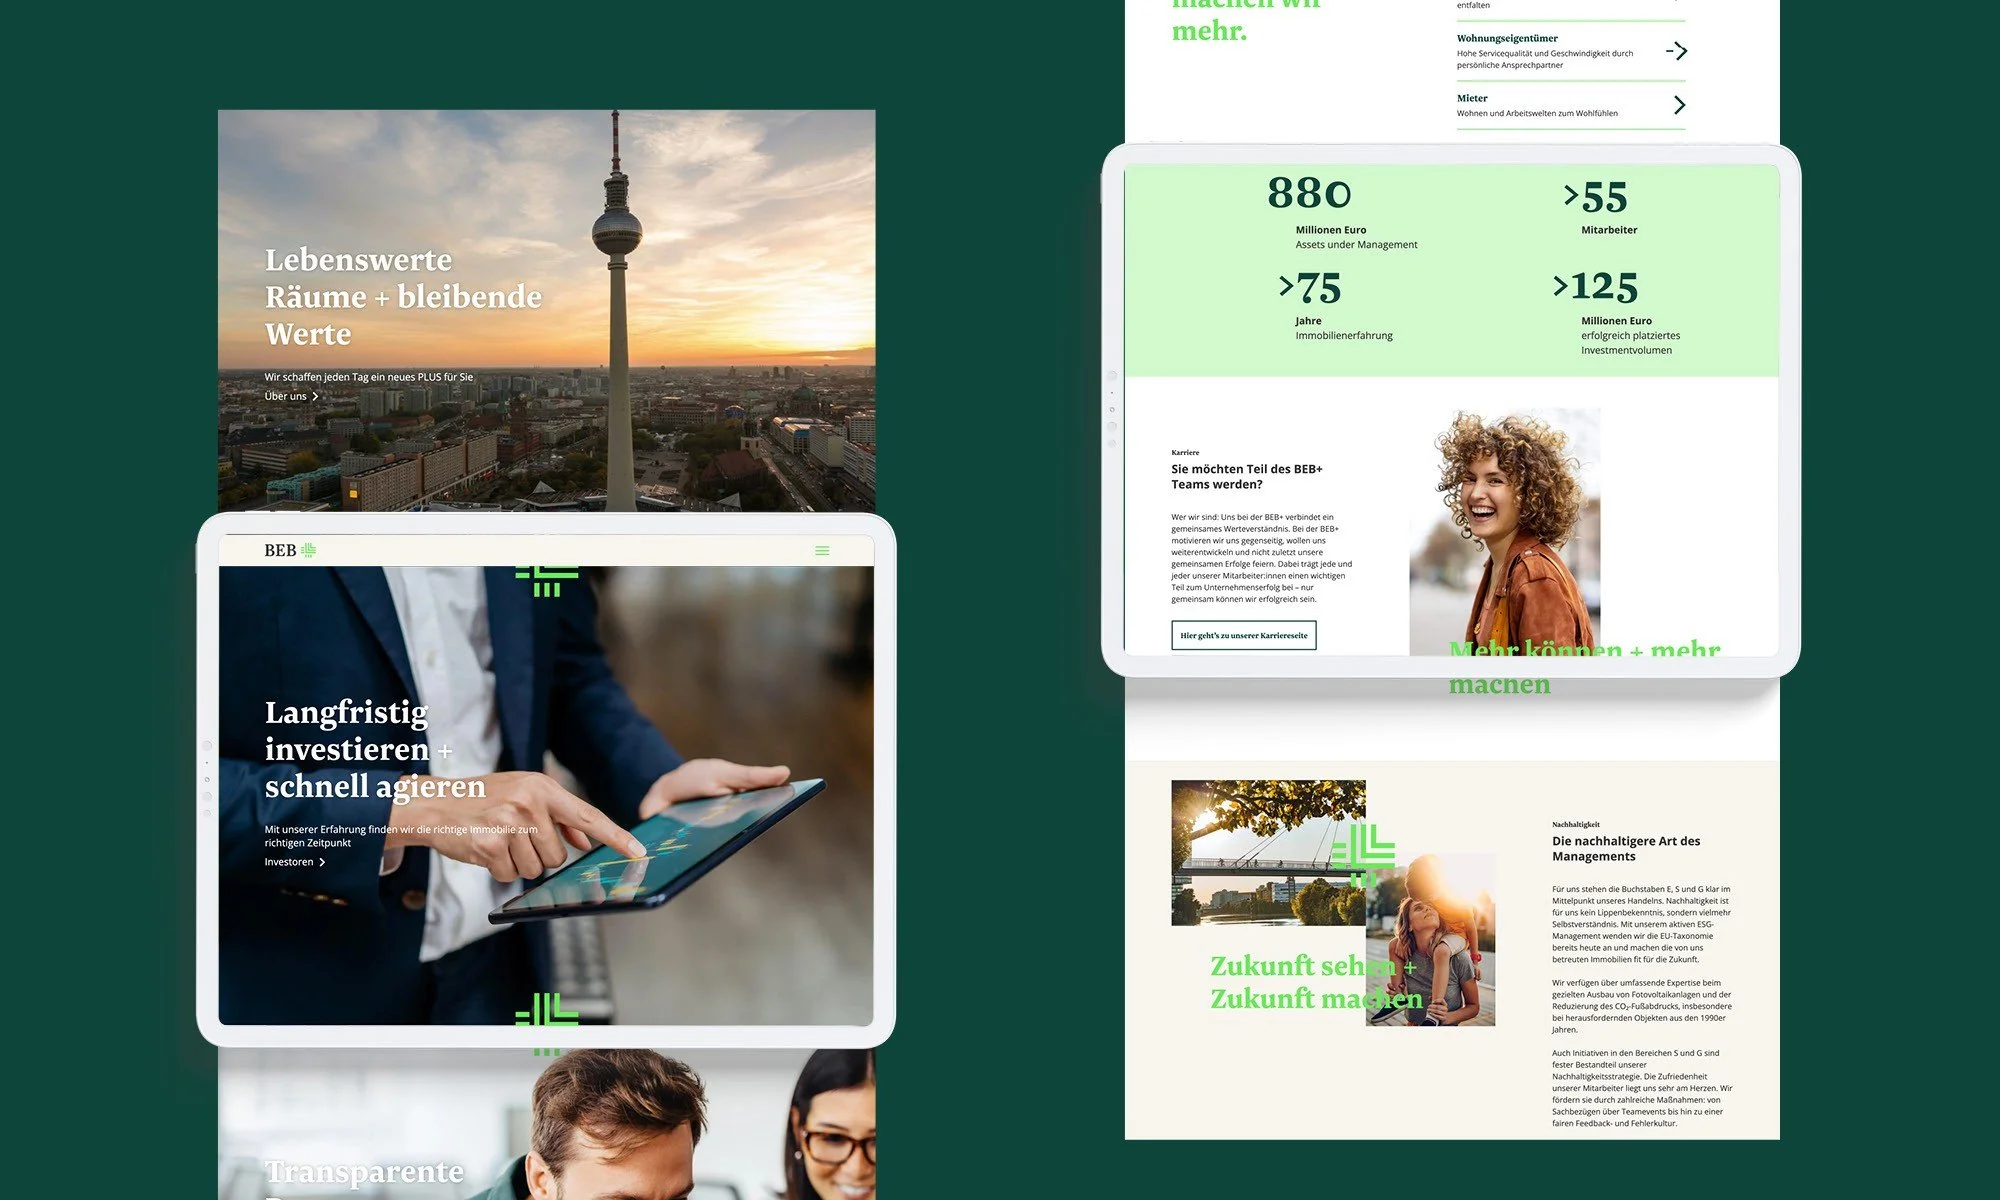This screenshot has height=1200, width=2000.
Task: Click the 880 Millionen Euro statistic
Action: click(1310, 194)
